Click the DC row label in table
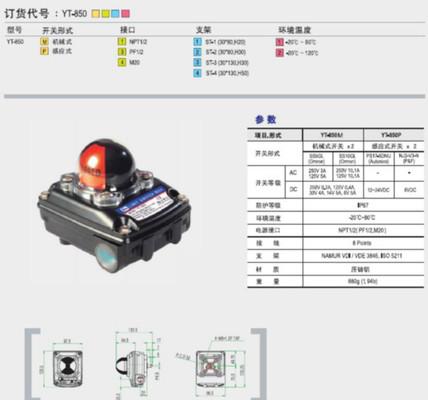Screen dimensions: 428x400 coord(293,189)
